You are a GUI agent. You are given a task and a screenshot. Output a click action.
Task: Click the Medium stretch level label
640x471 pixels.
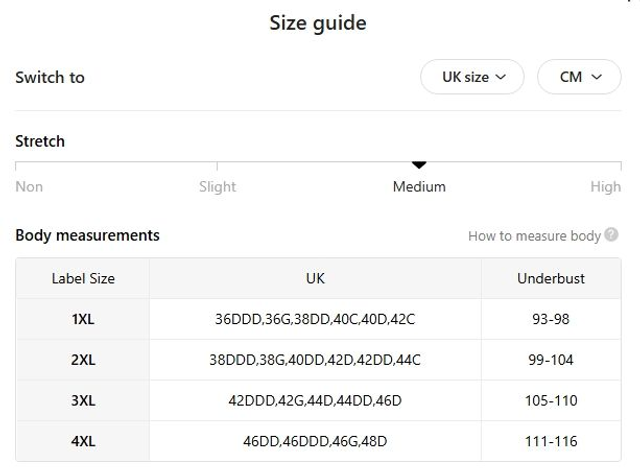point(419,186)
